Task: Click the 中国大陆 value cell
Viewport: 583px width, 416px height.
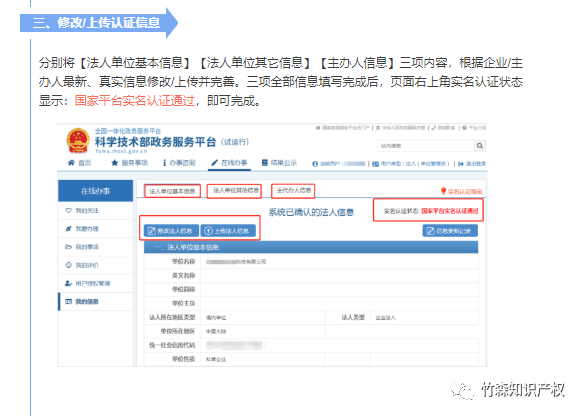Action: click(x=216, y=332)
